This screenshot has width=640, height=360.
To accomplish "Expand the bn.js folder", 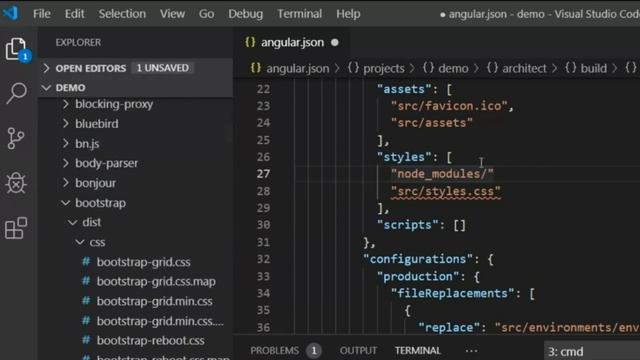I will click(x=66, y=143).
